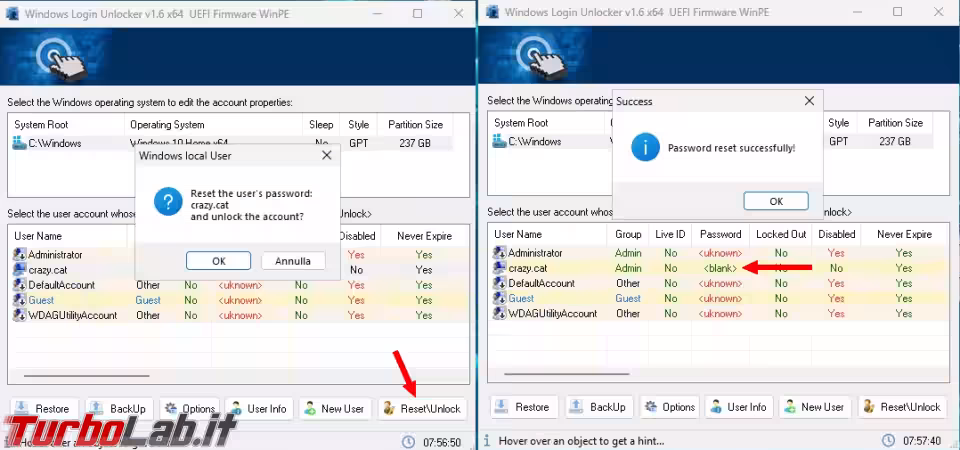Select DefaultAccount user icon in left window
960x450 pixels.
click(x=20, y=285)
